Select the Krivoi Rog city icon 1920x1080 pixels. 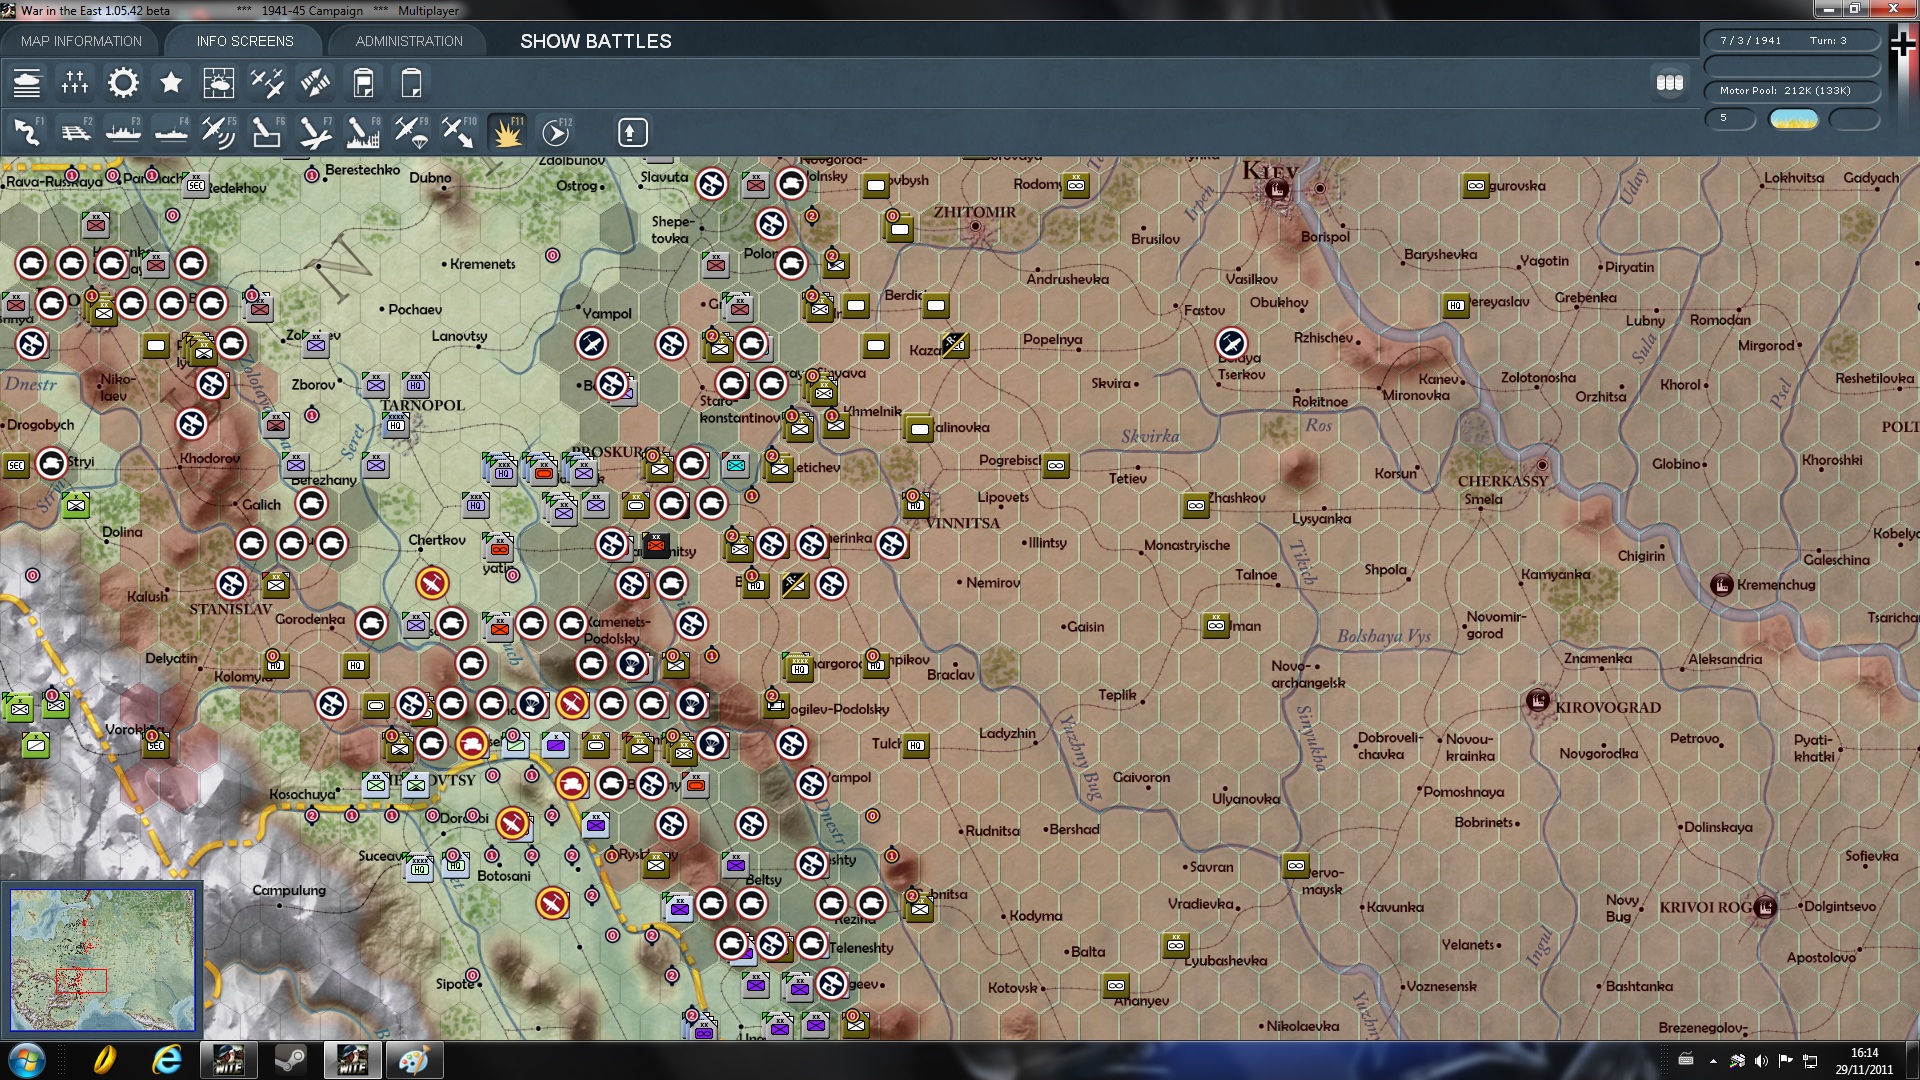point(1765,907)
